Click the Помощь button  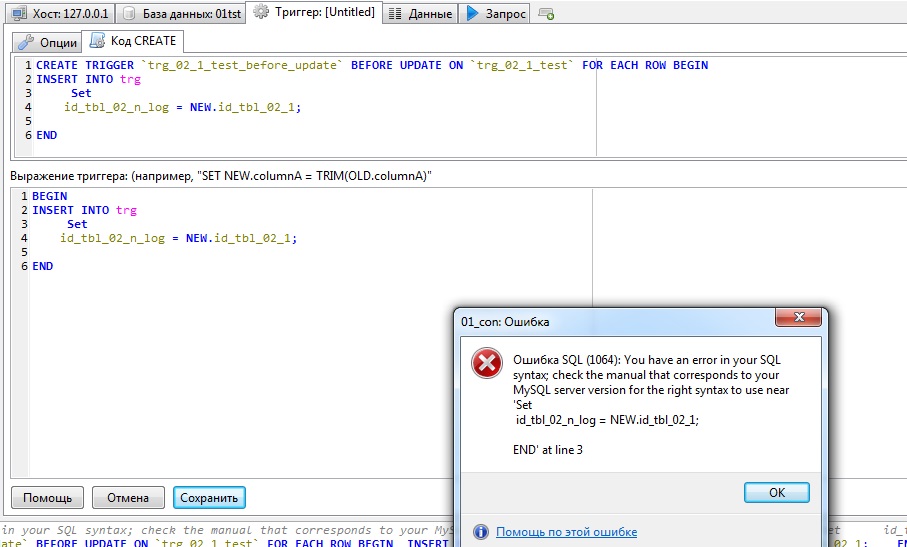[x=47, y=497]
